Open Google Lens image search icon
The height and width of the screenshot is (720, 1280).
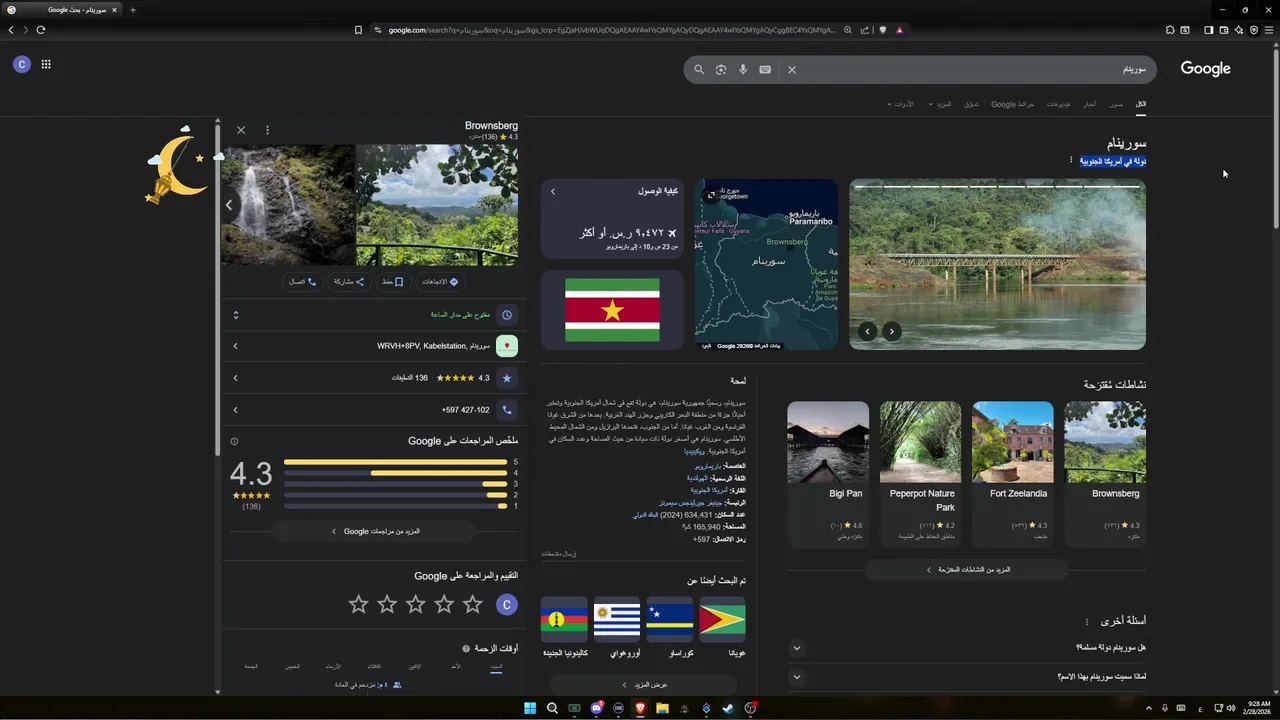[721, 70]
